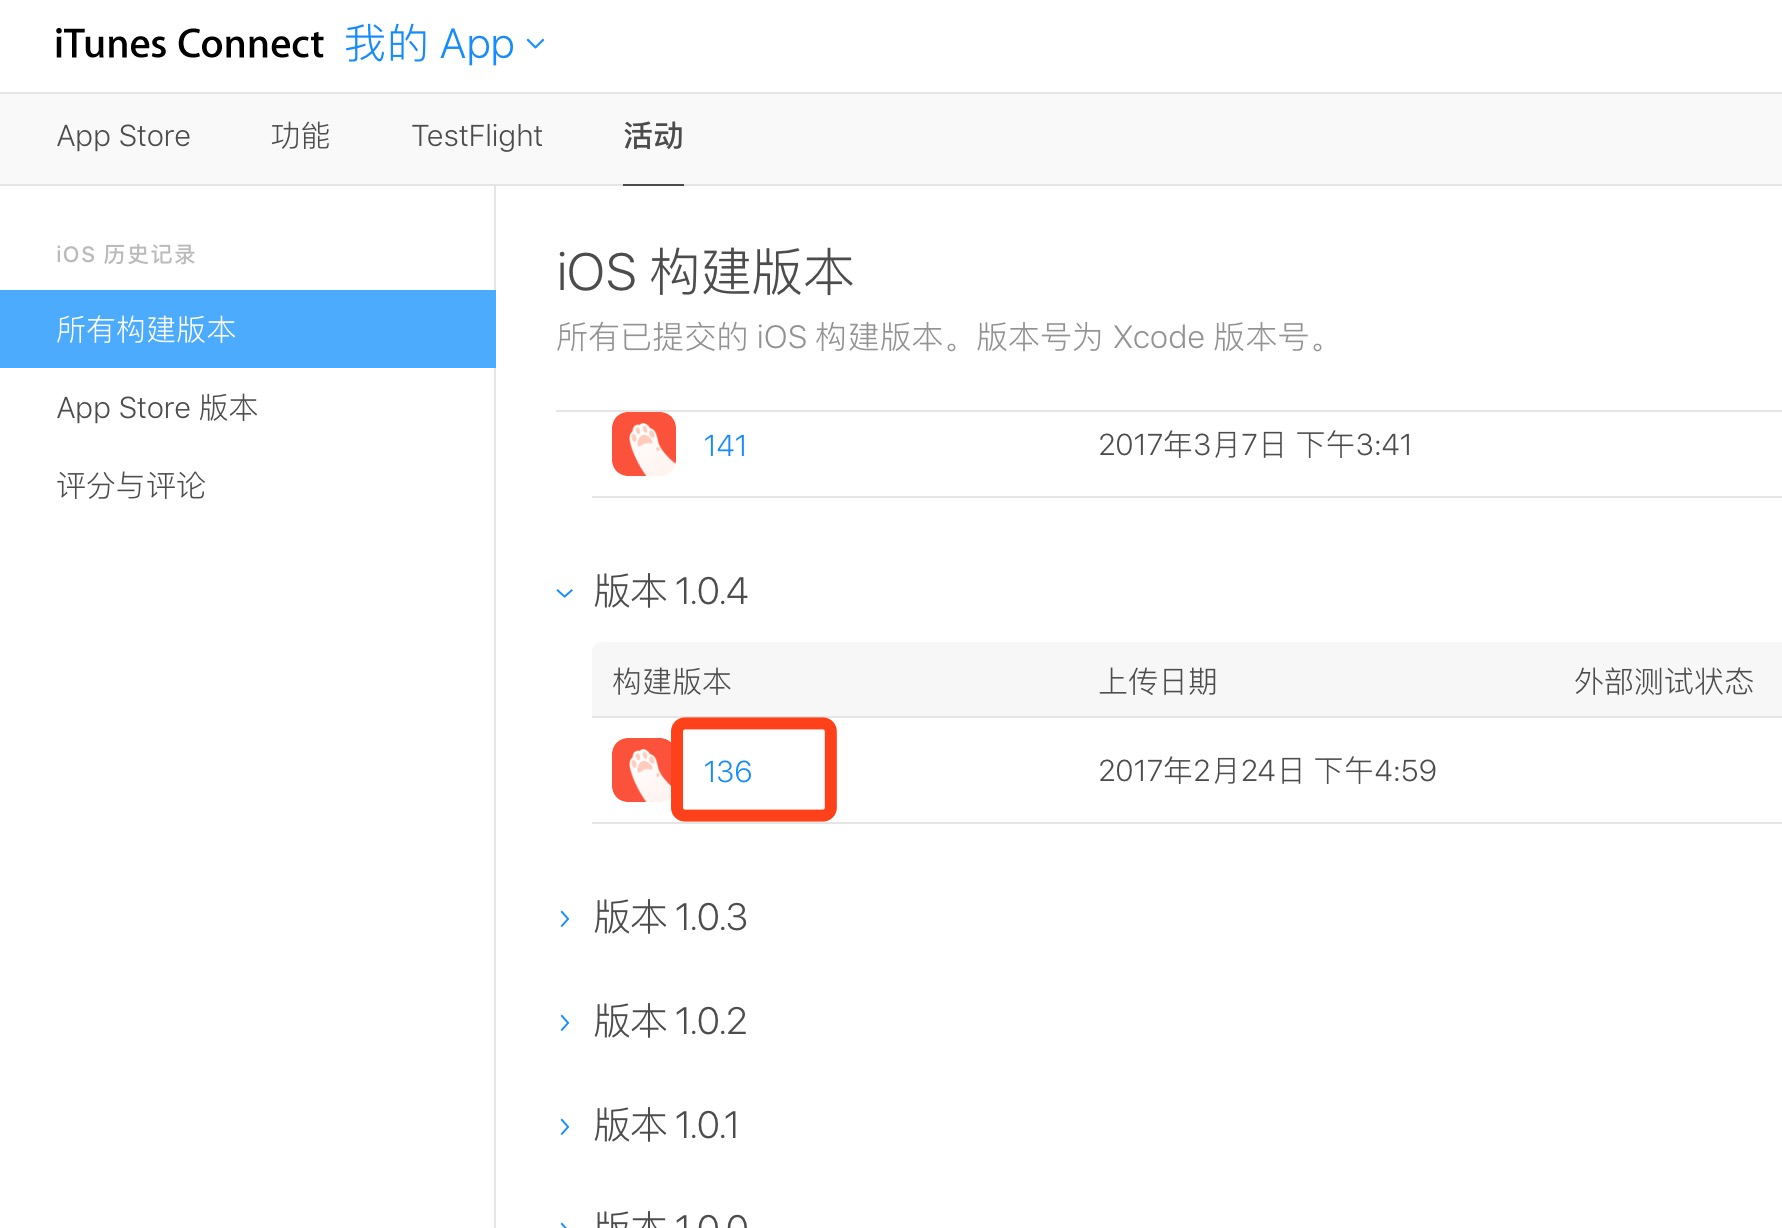Click the iOS 历史记录 sidebar label

pyautogui.click(x=126, y=254)
